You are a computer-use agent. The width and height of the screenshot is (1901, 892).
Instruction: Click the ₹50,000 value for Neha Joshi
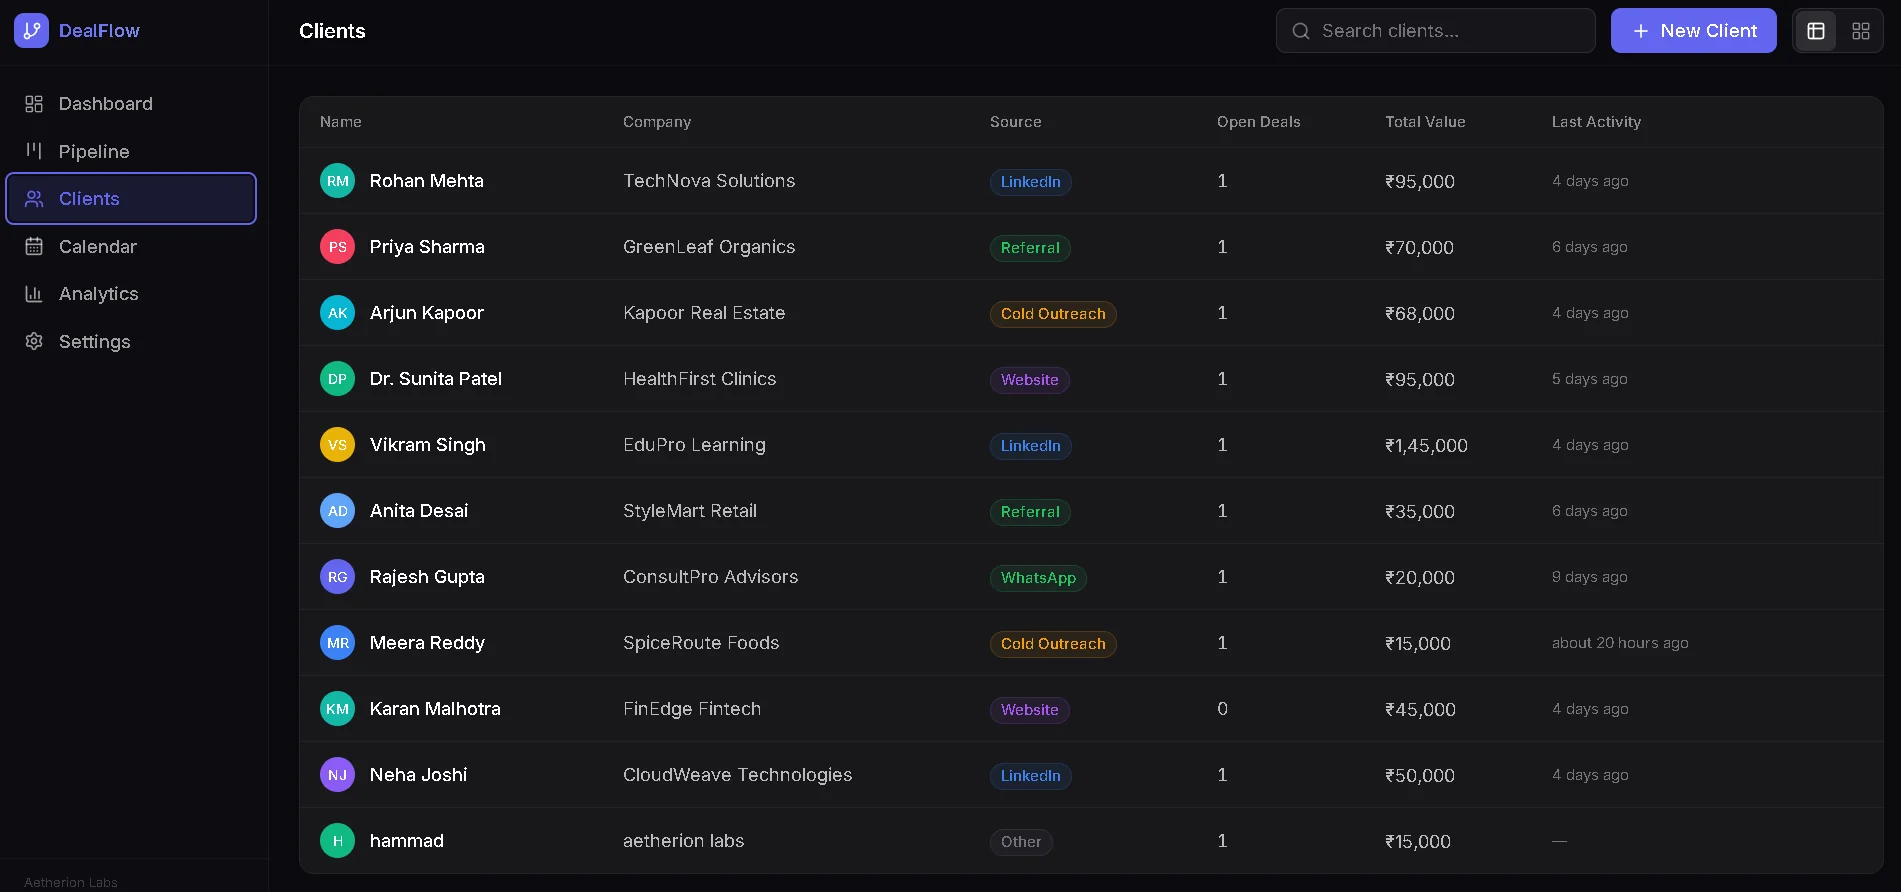click(x=1419, y=776)
